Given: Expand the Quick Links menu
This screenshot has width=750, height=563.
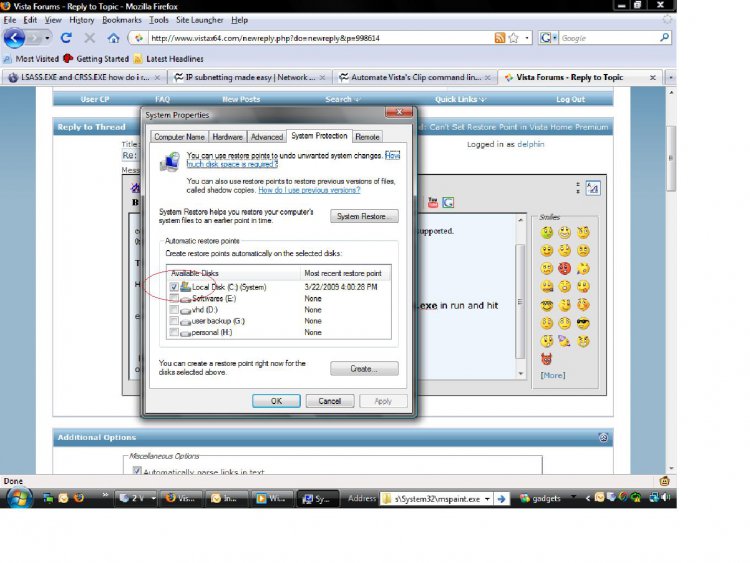Looking at the screenshot, I should coord(460,99).
